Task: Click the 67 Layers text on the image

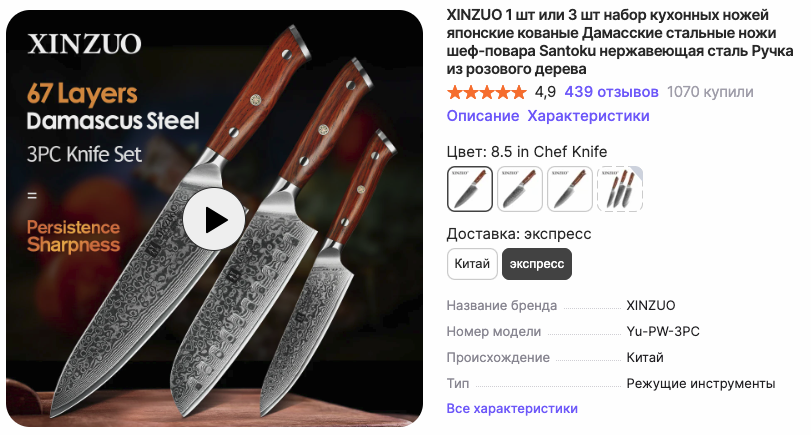Action: coord(82,94)
